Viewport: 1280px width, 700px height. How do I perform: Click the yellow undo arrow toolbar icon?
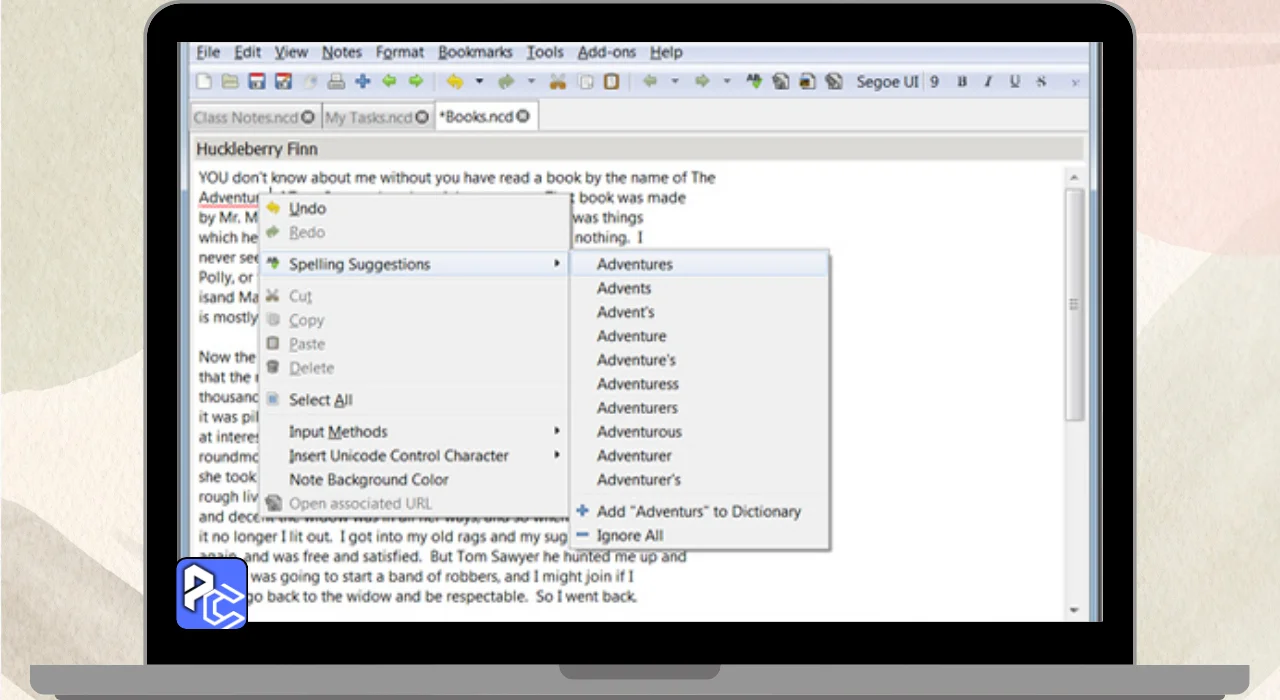pos(455,82)
